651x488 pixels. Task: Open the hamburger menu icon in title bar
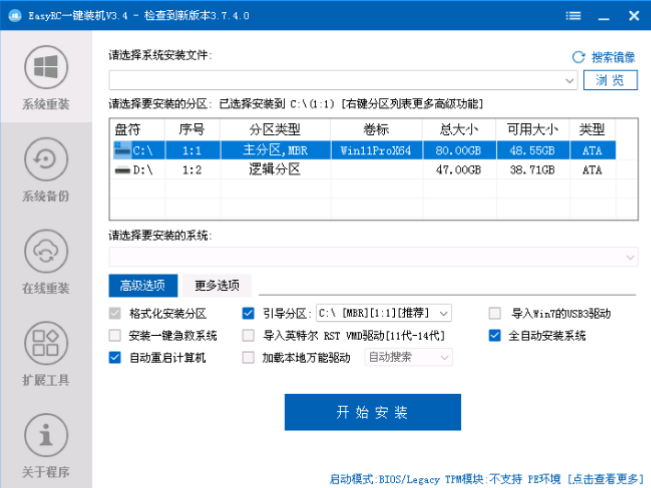(x=573, y=16)
